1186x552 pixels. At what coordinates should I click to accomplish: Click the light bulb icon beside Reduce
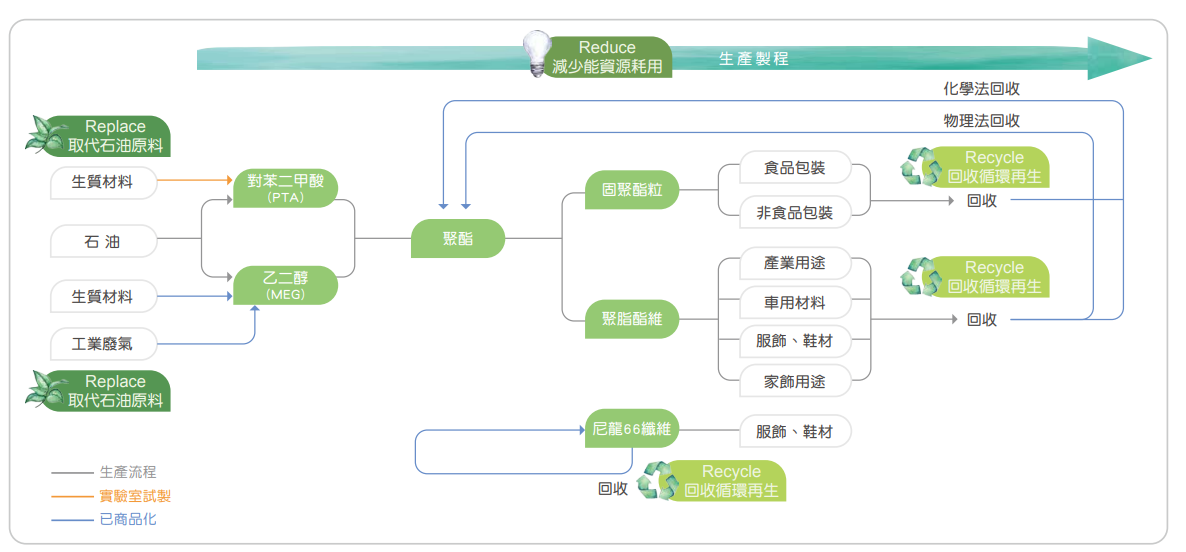click(x=539, y=52)
